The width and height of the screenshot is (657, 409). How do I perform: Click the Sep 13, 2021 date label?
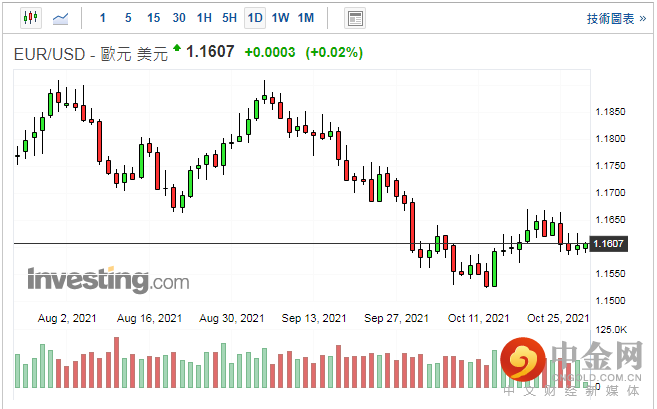[314, 318]
